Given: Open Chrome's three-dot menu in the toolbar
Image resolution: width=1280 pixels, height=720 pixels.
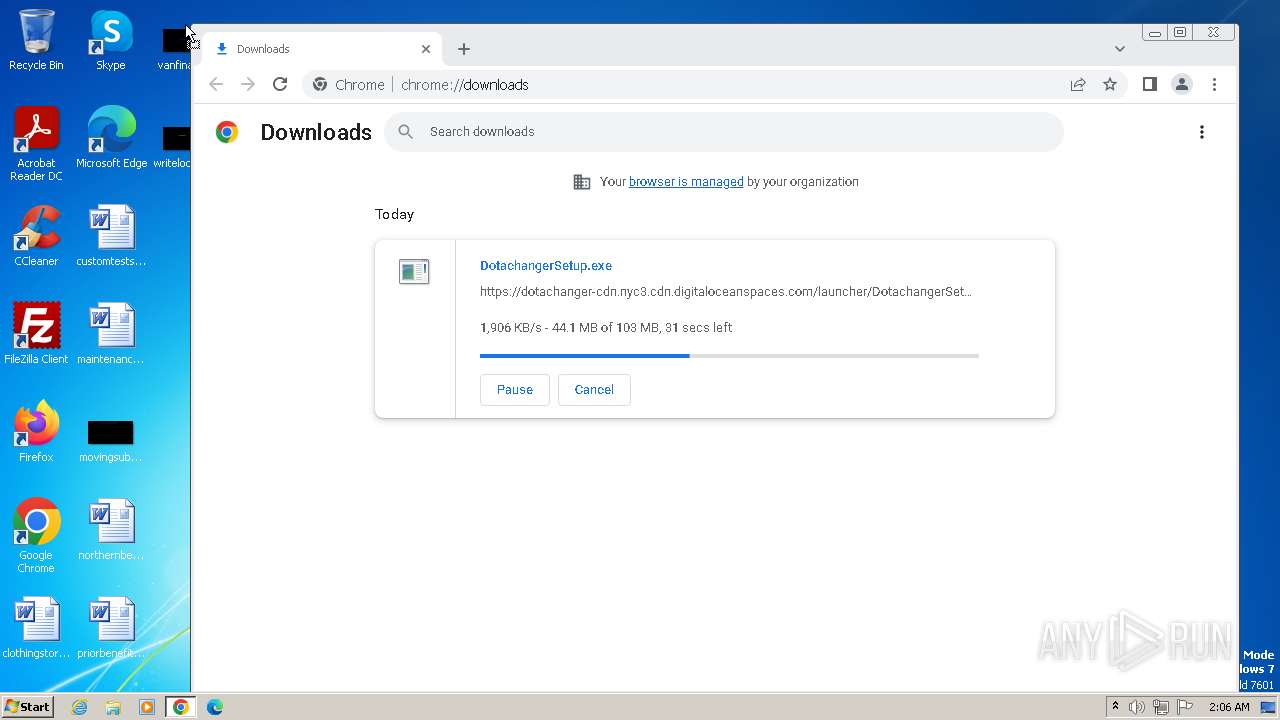Looking at the screenshot, I should (1214, 85).
